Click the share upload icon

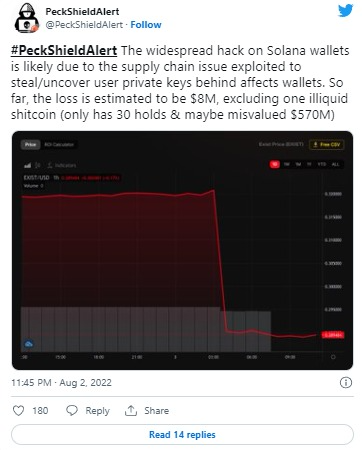click(x=131, y=410)
